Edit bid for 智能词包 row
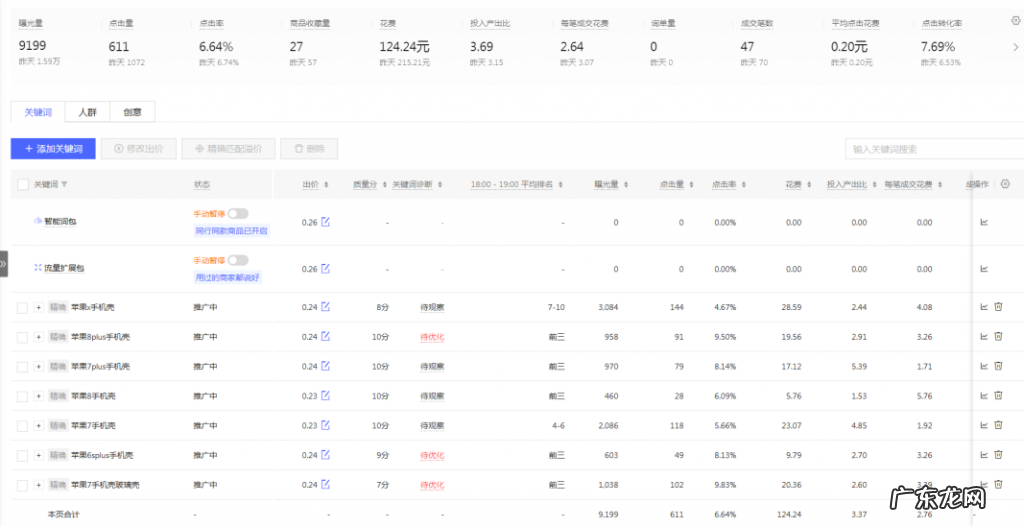The image size is (1024, 527). (x=325, y=222)
